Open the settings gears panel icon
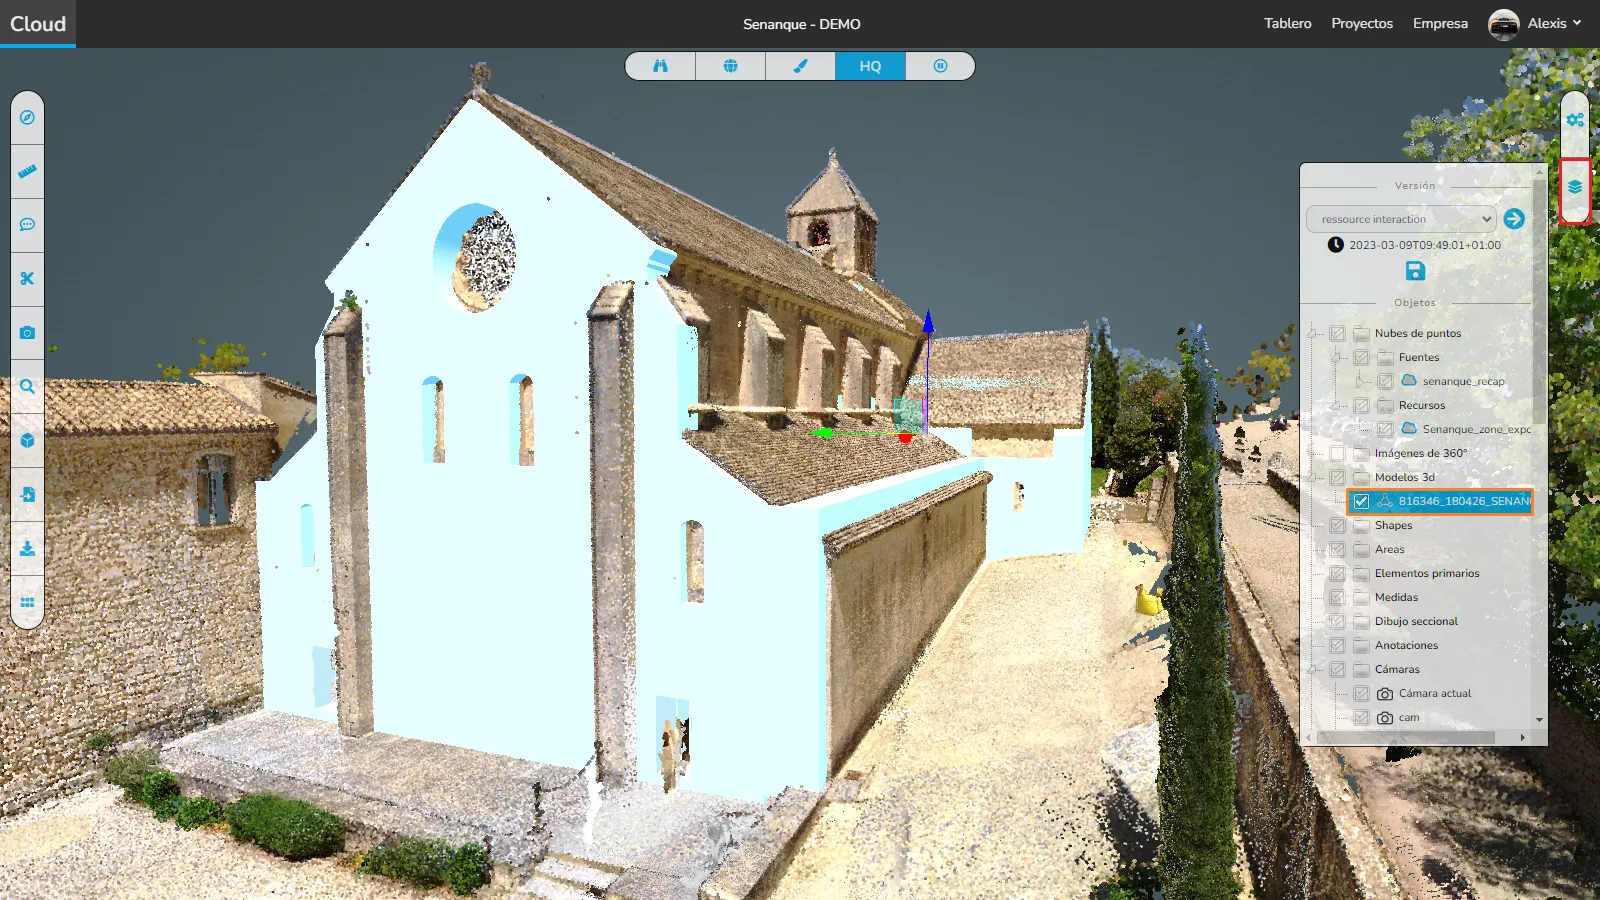The width and height of the screenshot is (1600, 900). tap(1575, 120)
